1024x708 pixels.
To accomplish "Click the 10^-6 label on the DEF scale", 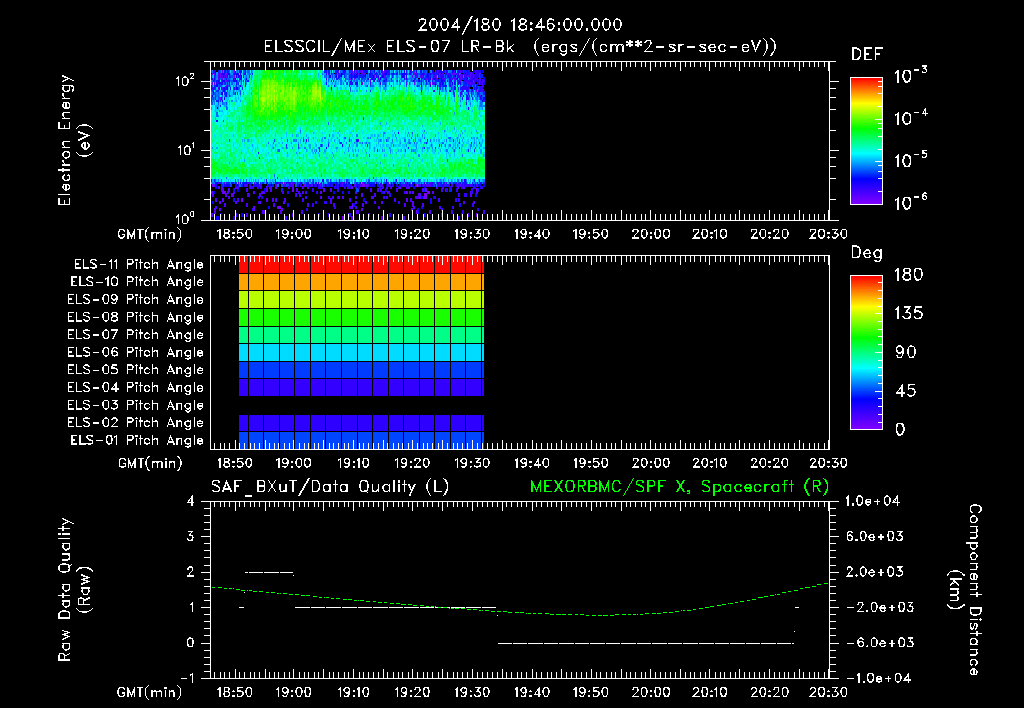I will pyautogui.click(x=910, y=202).
